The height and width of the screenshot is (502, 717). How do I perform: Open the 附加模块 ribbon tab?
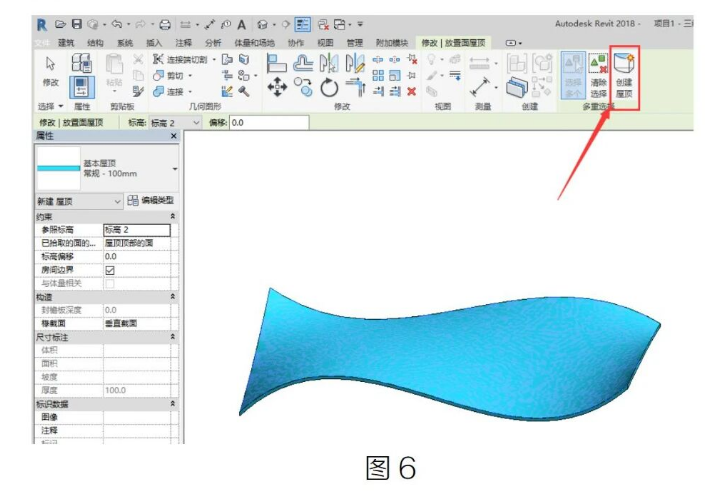coord(392,43)
